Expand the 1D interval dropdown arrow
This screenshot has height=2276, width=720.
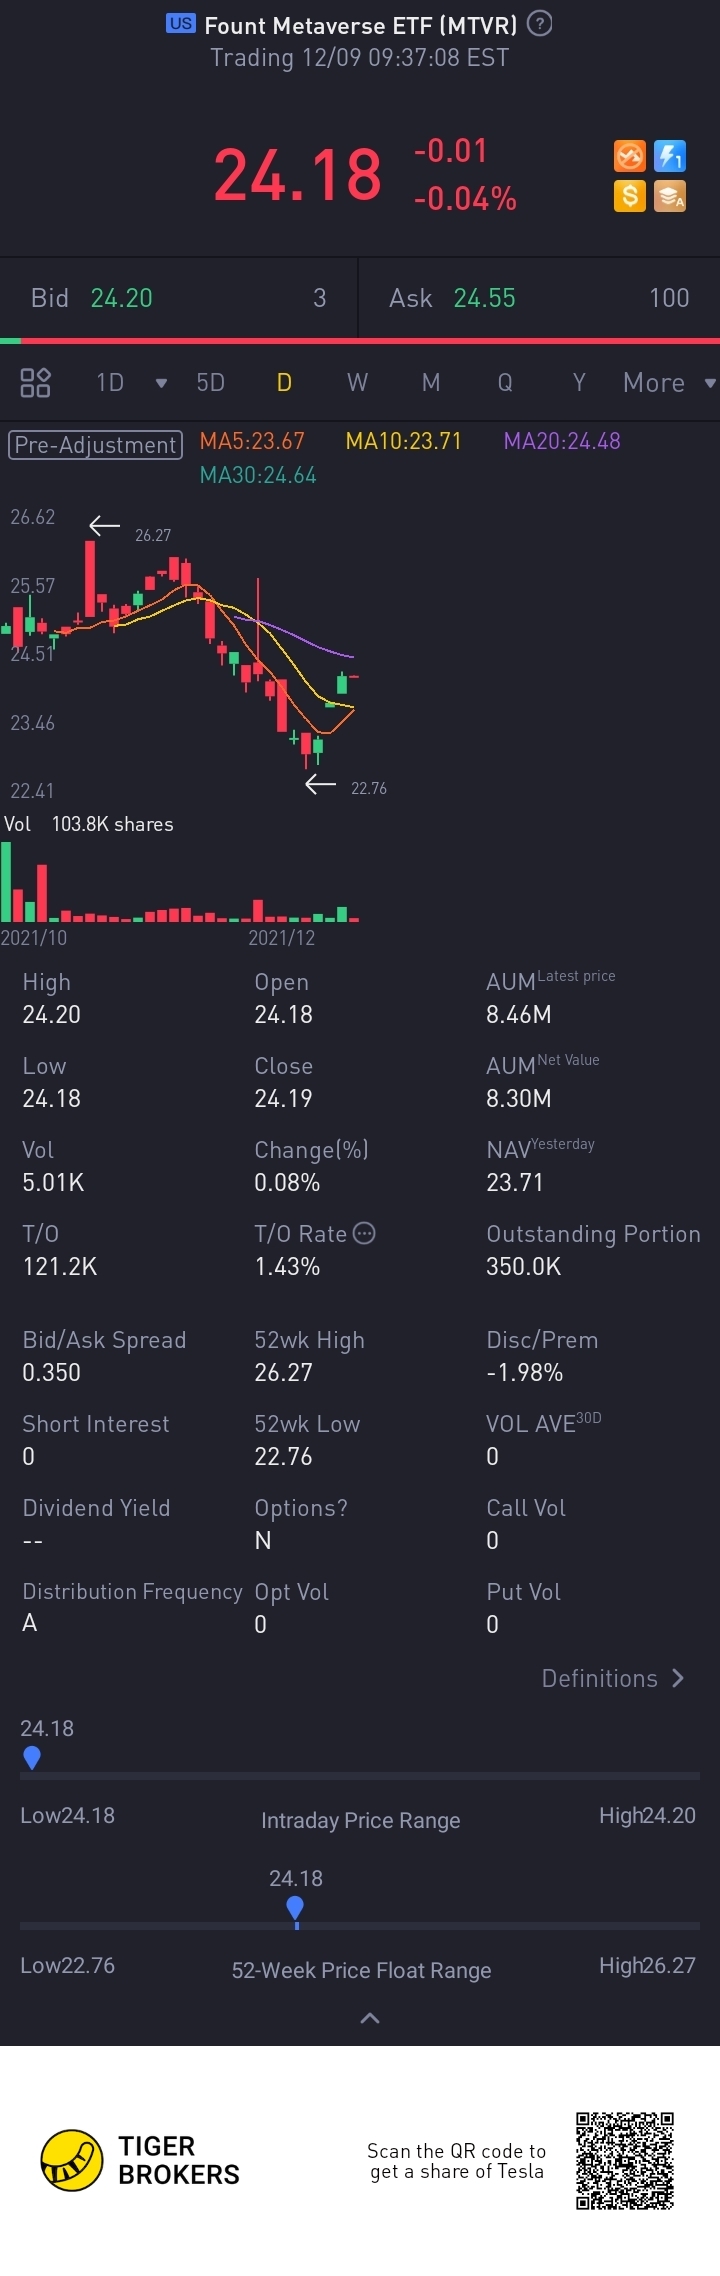pos(161,383)
